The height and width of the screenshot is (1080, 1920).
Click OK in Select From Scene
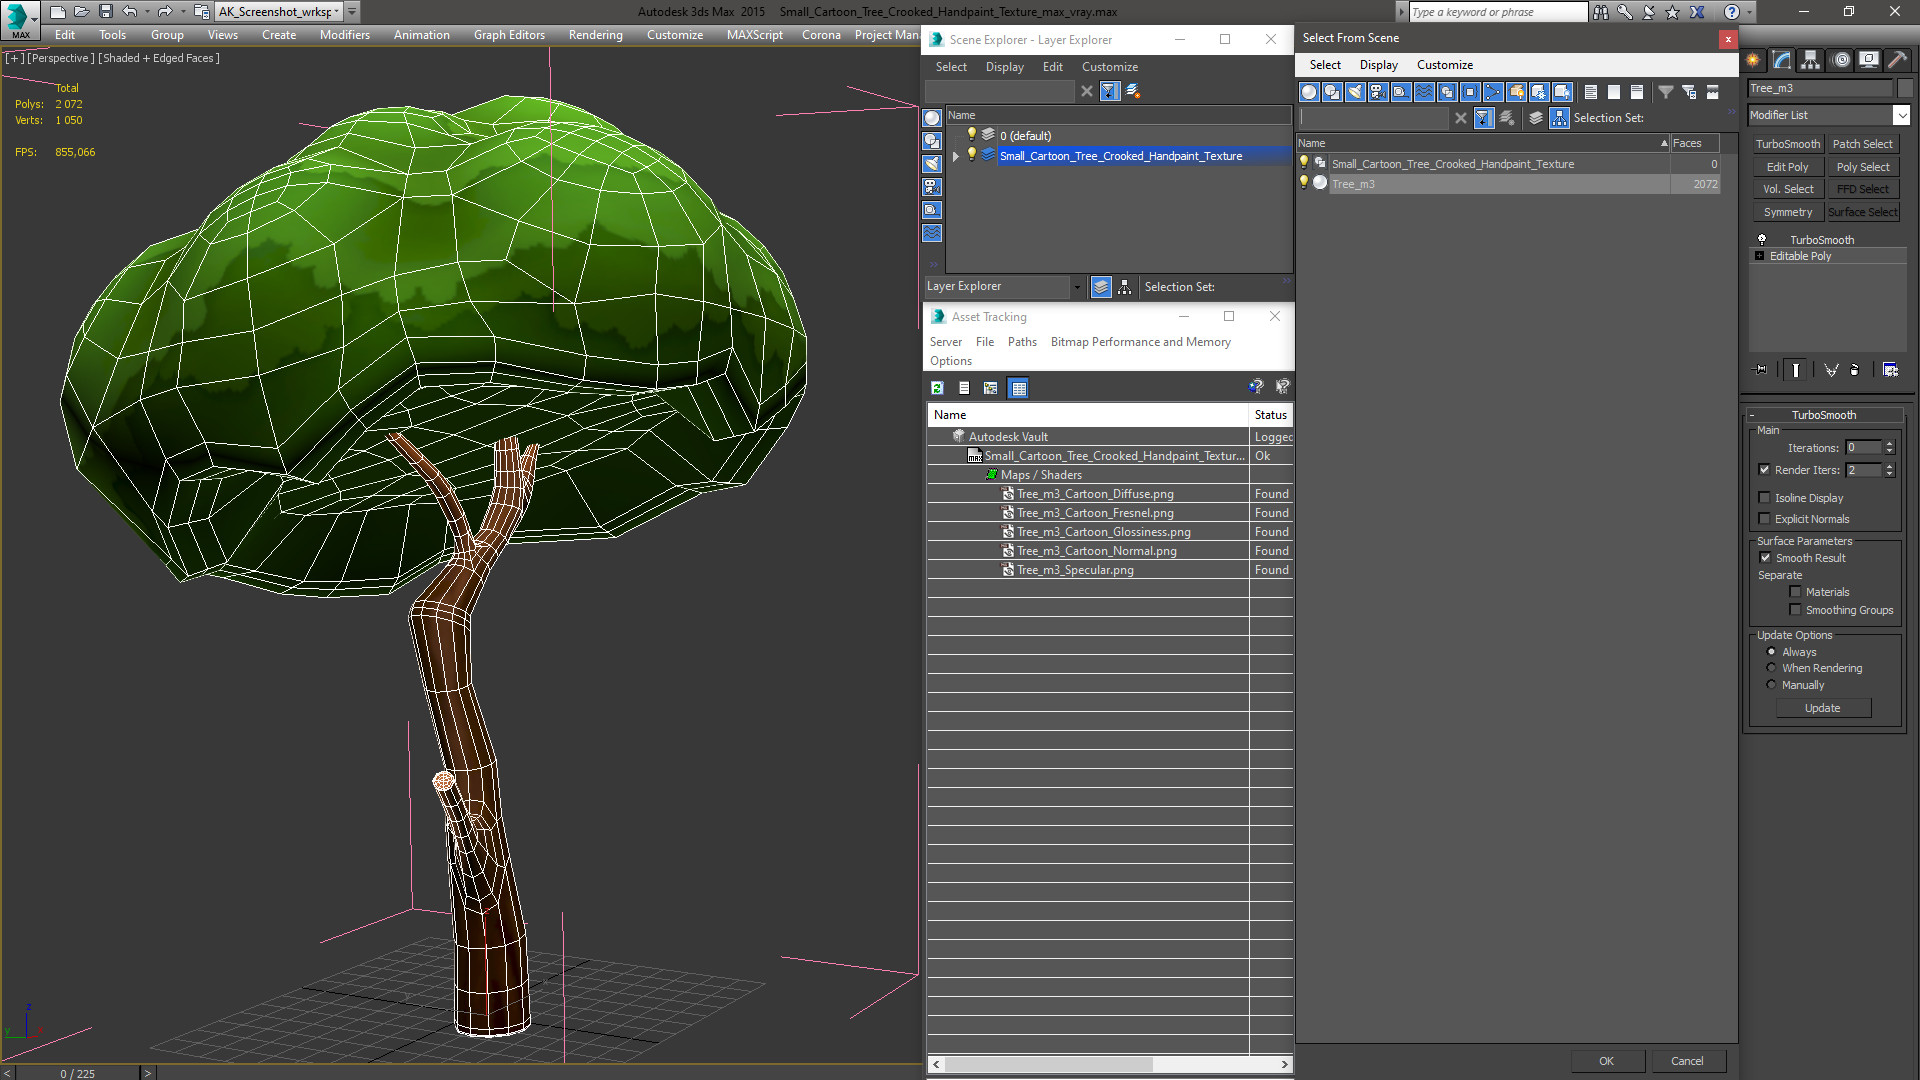coord(1606,1061)
